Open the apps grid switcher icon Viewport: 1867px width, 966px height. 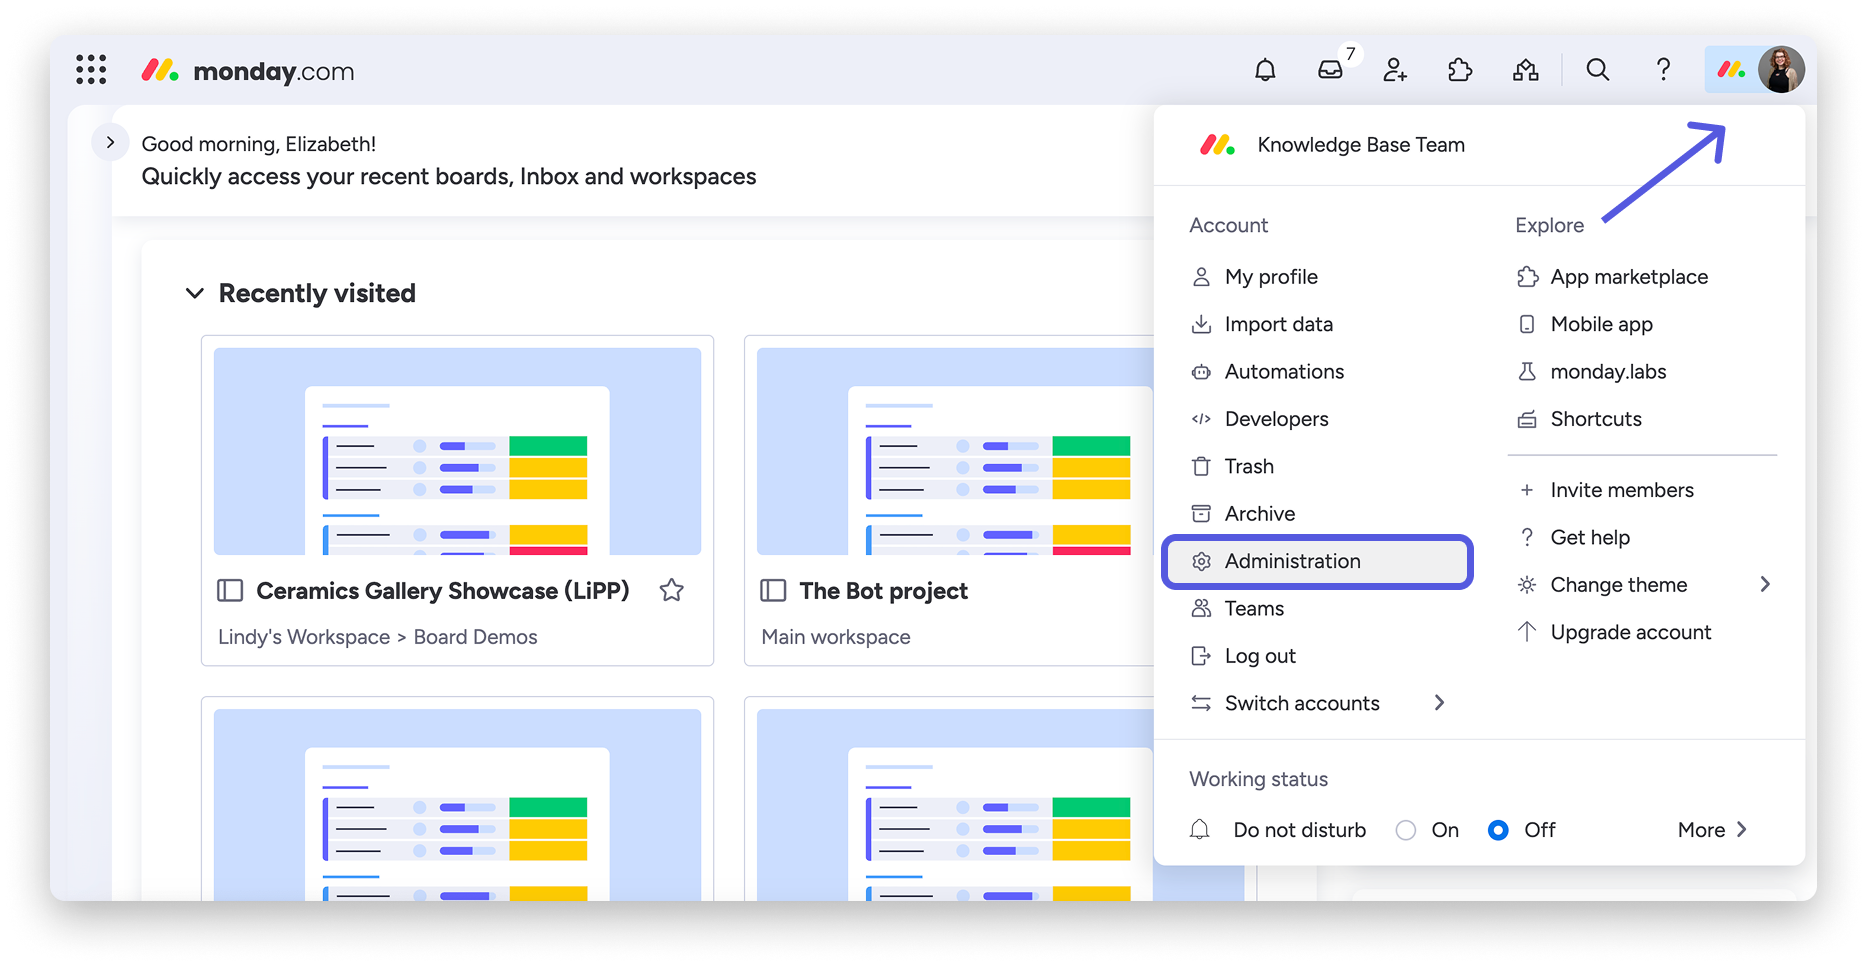[x=91, y=70]
